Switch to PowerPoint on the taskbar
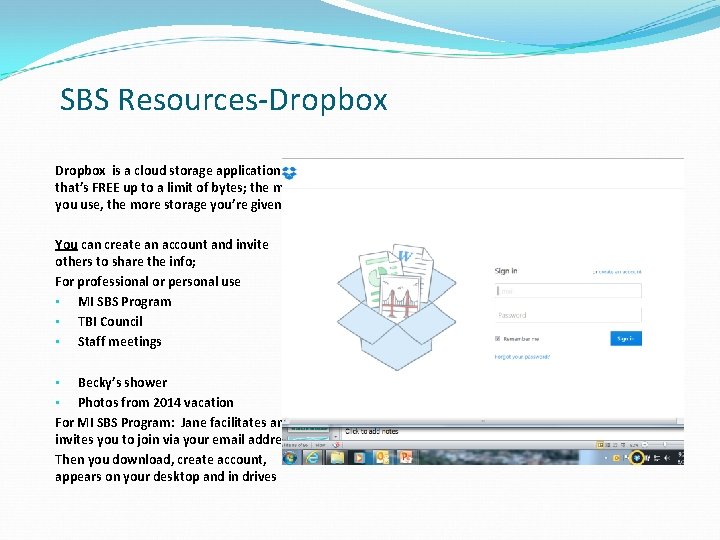The width and height of the screenshot is (720, 540). pos(405,457)
